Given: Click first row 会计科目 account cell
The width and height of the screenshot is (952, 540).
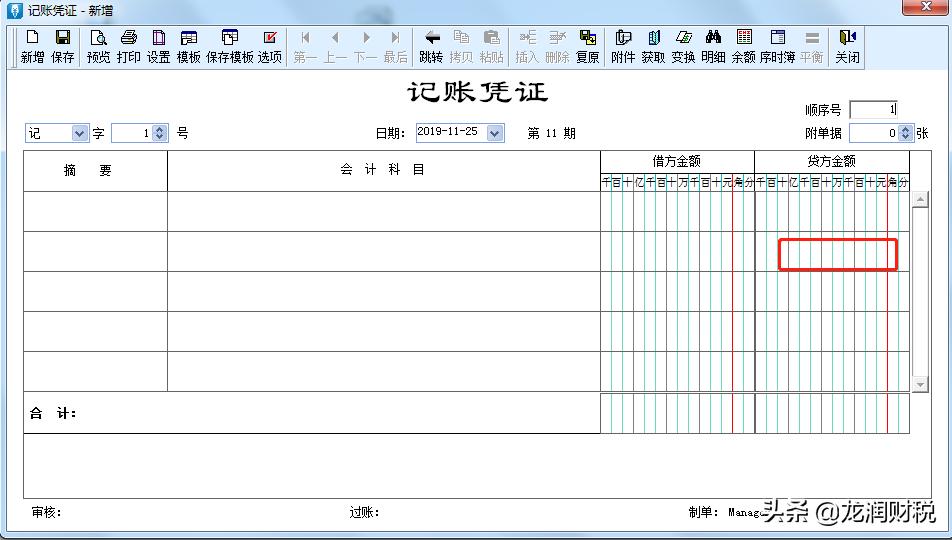Looking at the screenshot, I should click(384, 211).
